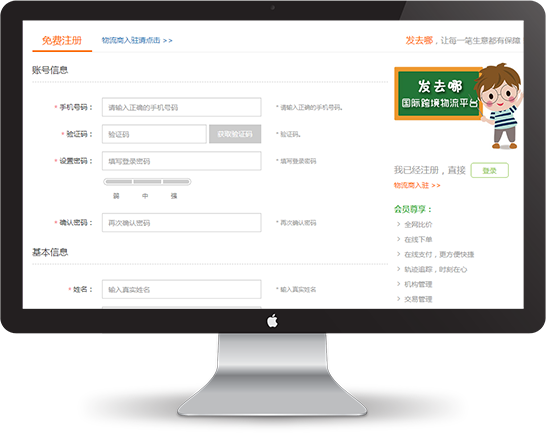This screenshot has height=433, width=546.
Task: Click the 确认密码 input field
Action: click(x=181, y=223)
